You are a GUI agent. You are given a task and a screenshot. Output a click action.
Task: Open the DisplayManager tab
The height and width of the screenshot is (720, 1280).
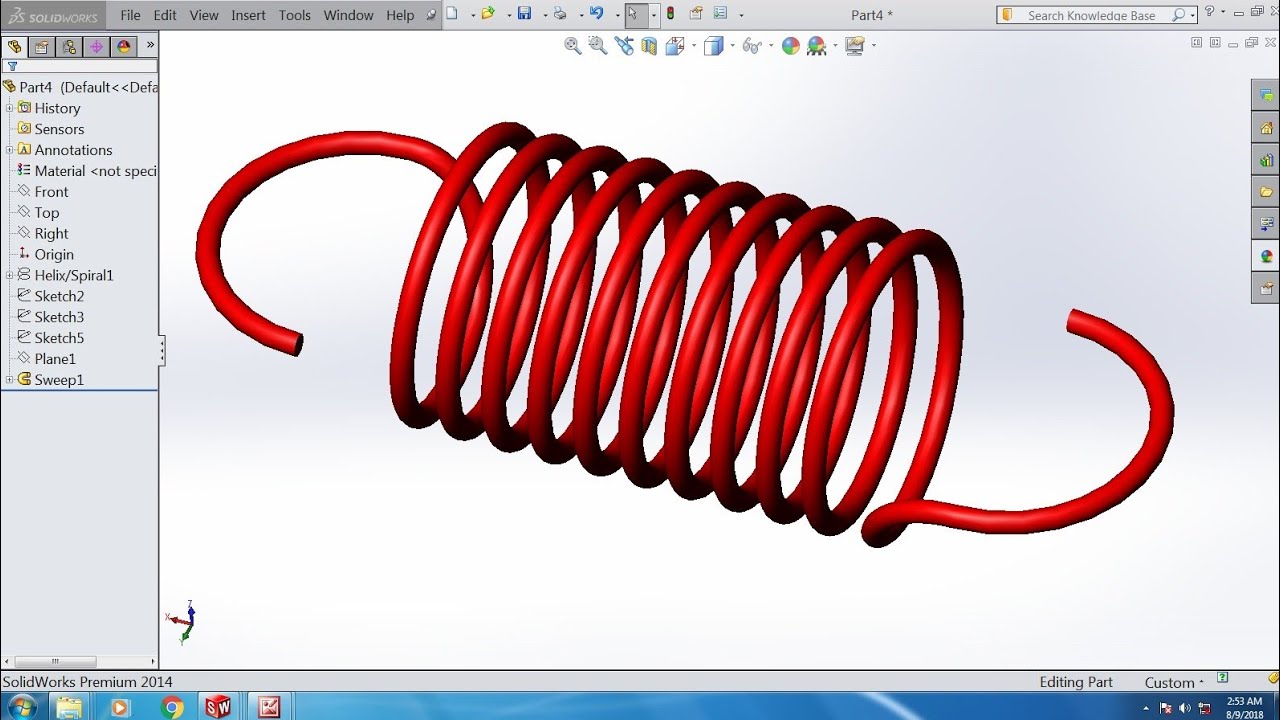click(x=123, y=46)
